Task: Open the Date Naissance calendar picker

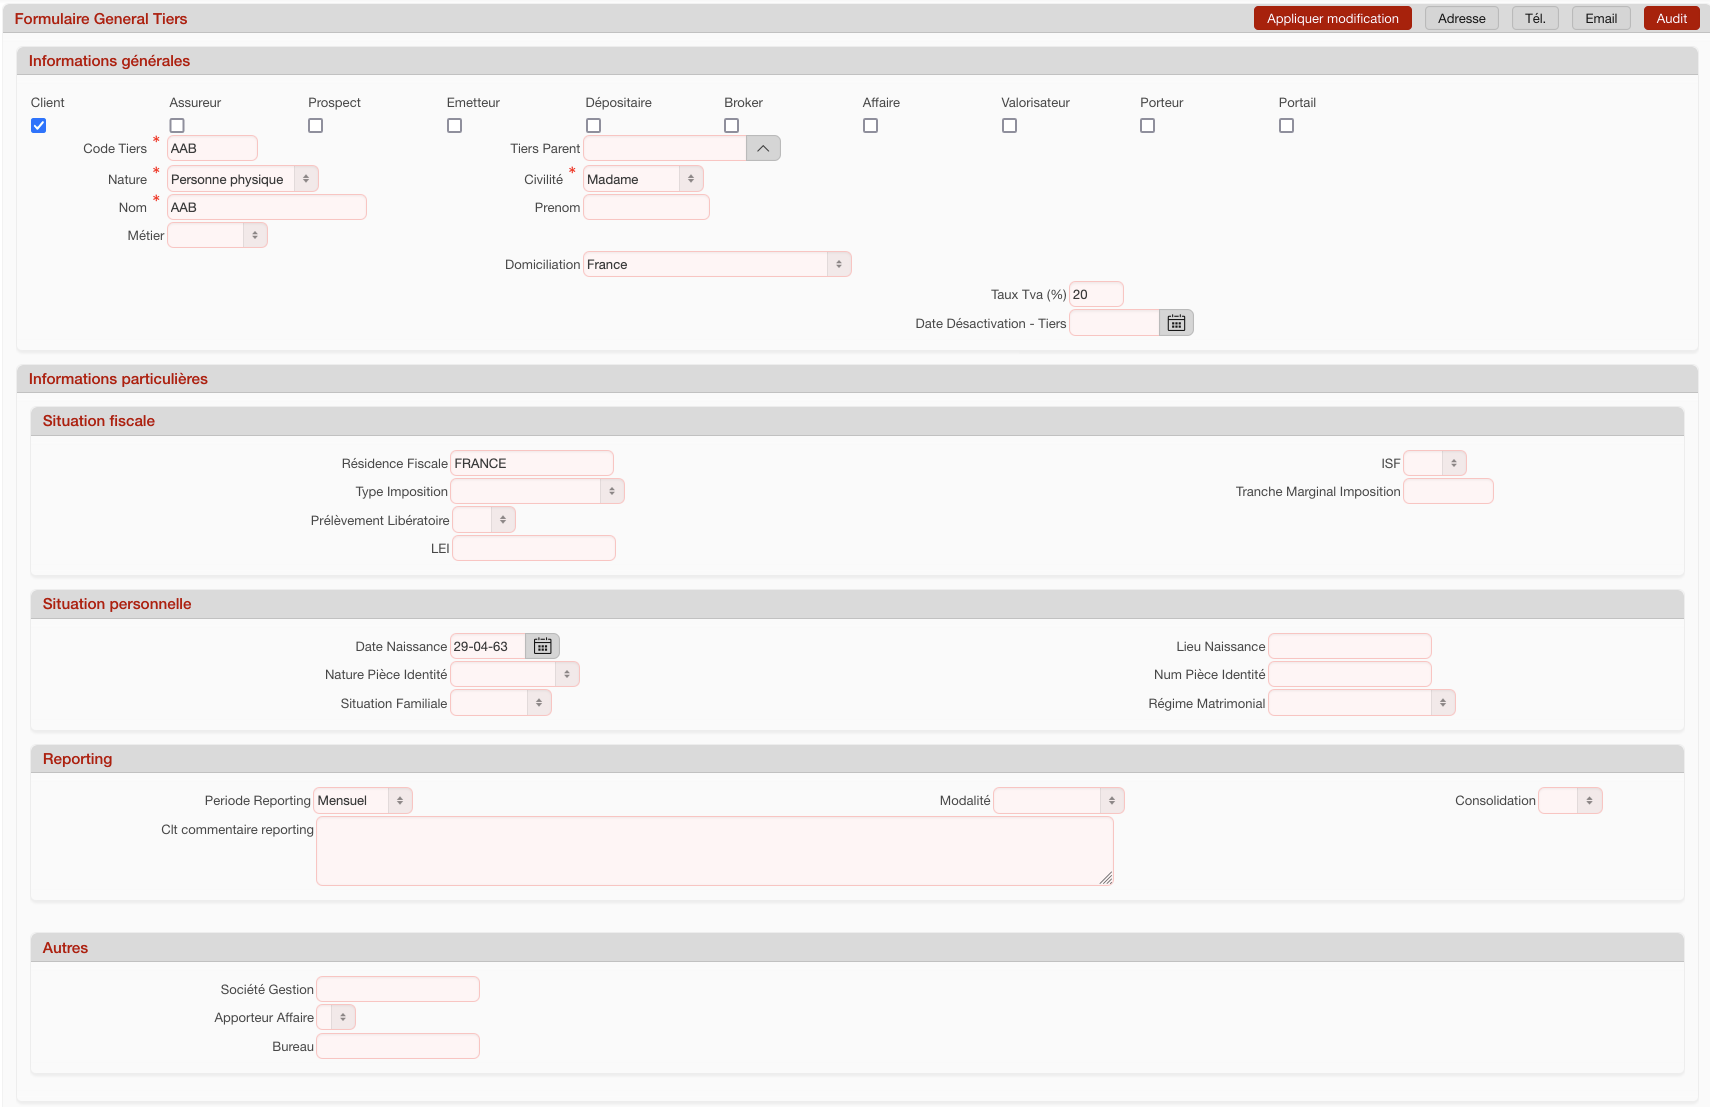Action: pos(542,646)
